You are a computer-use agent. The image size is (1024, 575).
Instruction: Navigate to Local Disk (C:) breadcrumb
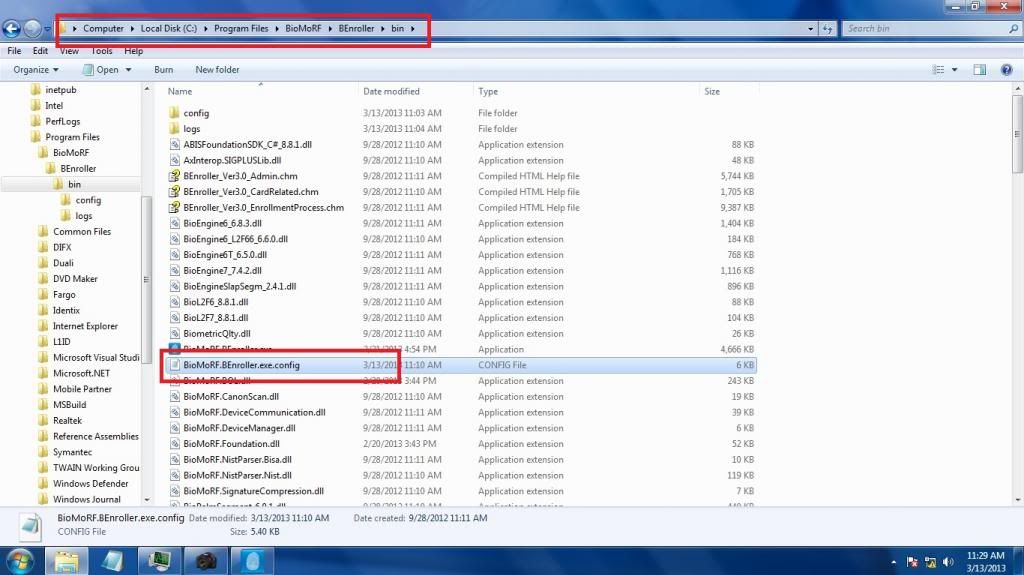(x=168, y=29)
